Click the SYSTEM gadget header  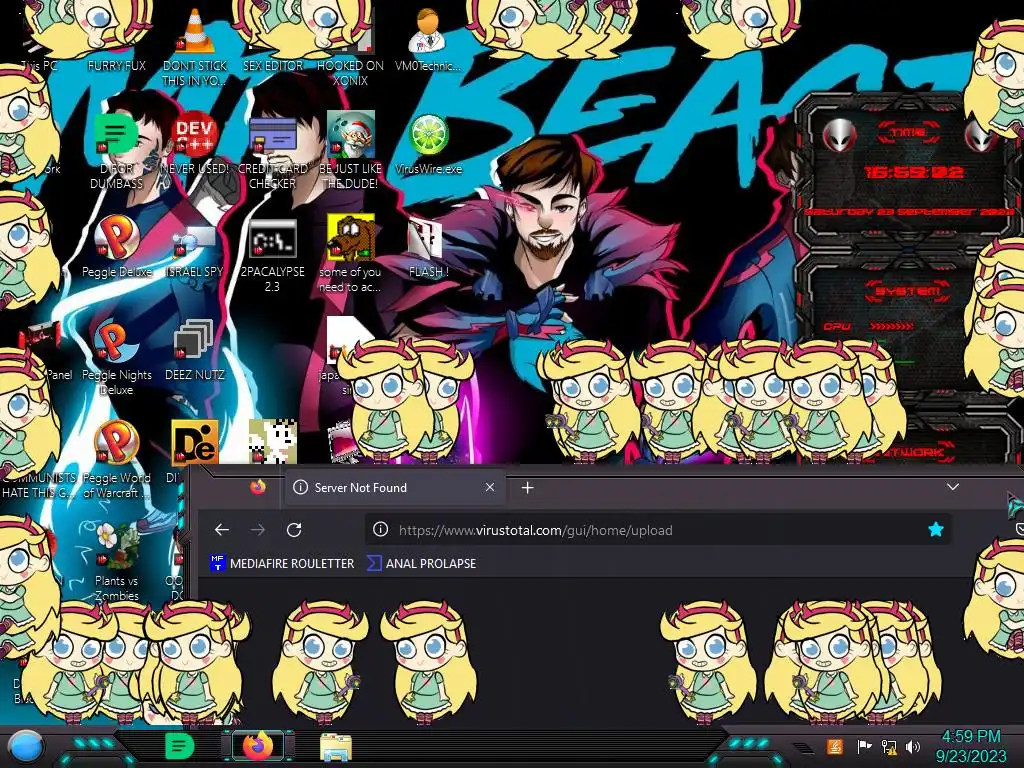[908, 291]
